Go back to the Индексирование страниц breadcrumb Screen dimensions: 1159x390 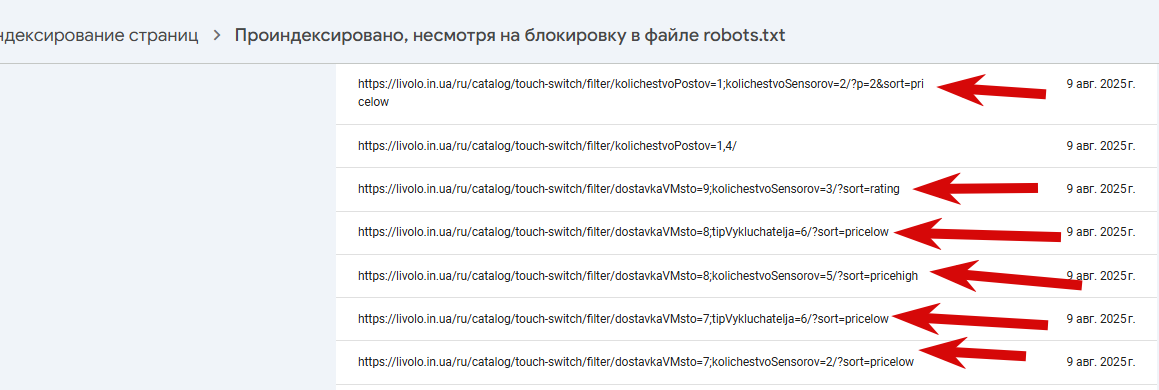pos(99,35)
